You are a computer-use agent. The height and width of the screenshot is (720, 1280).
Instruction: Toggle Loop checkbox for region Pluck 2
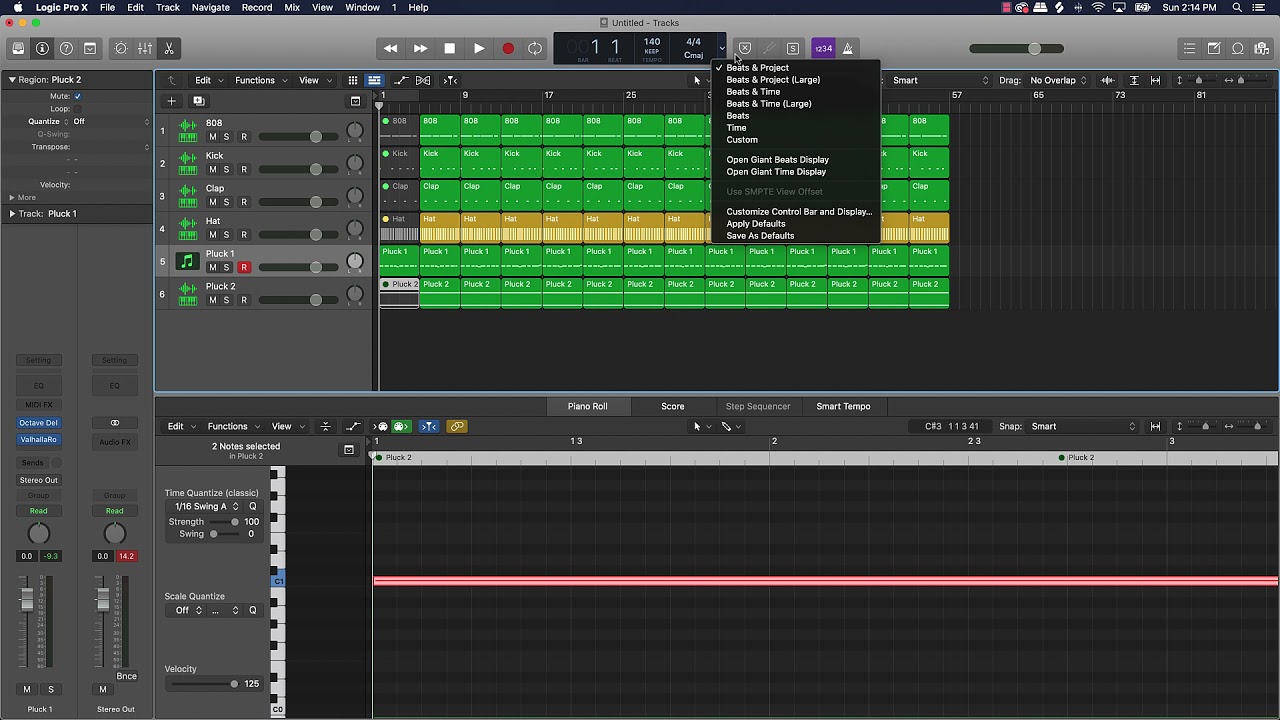click(x=77, y=109)
